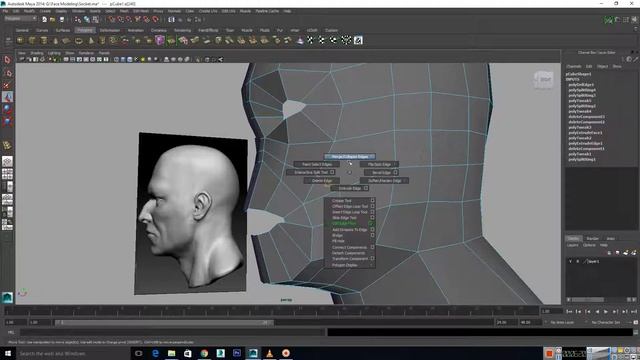Select polyExtrudeFace1 in the Channel Box inputs
Screen dimensions: 640x360
coord(585,133)
